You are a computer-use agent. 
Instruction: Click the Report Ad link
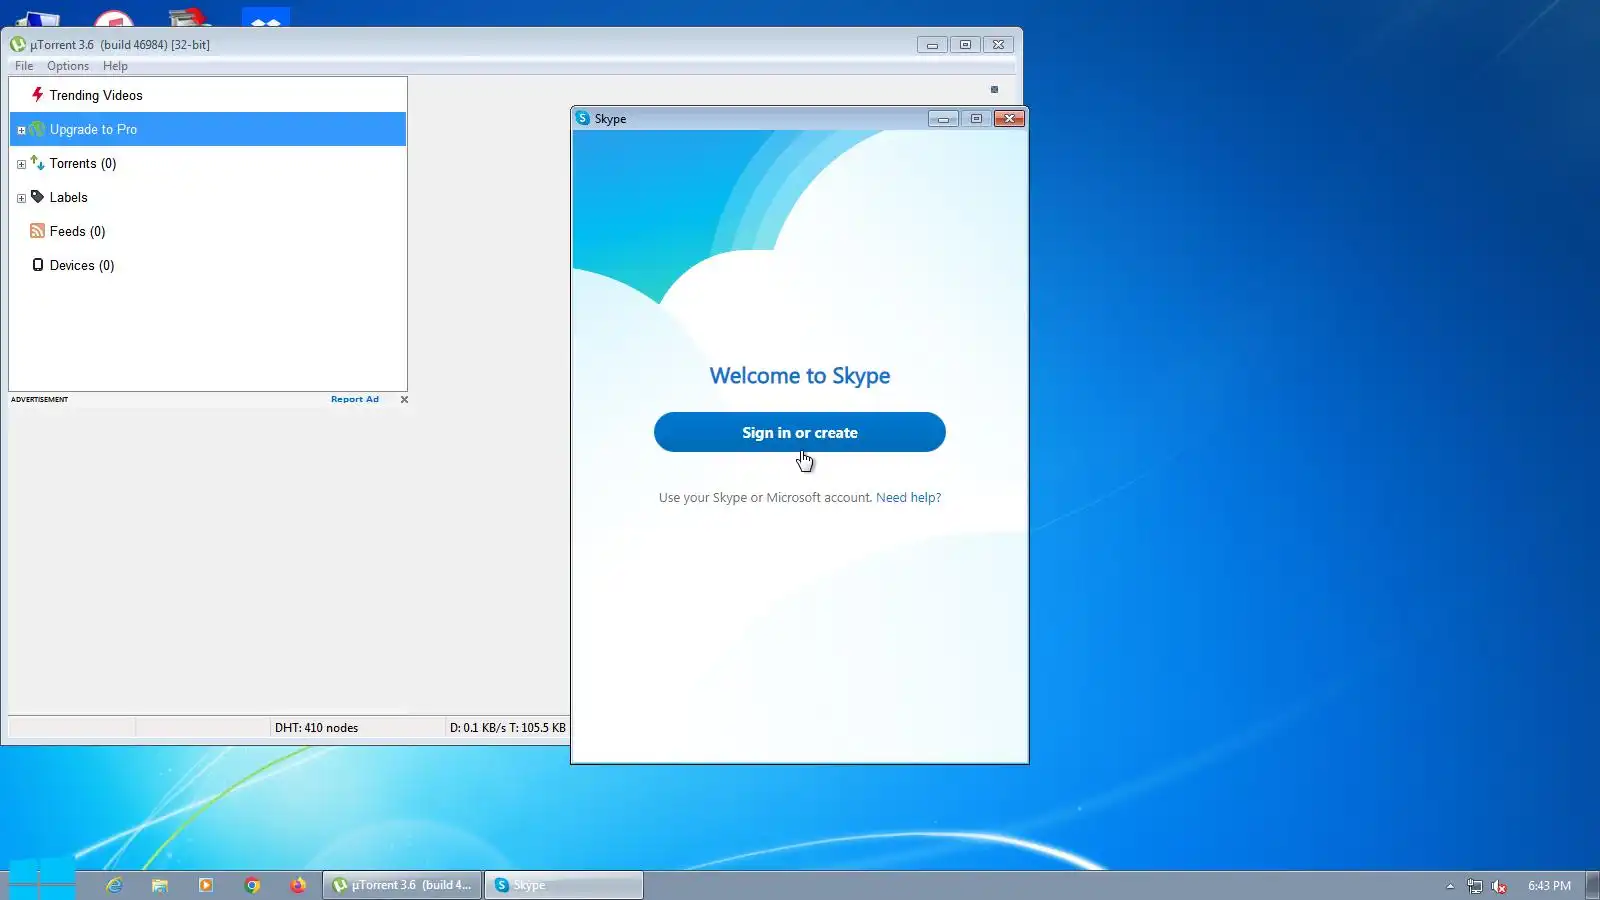355,399
